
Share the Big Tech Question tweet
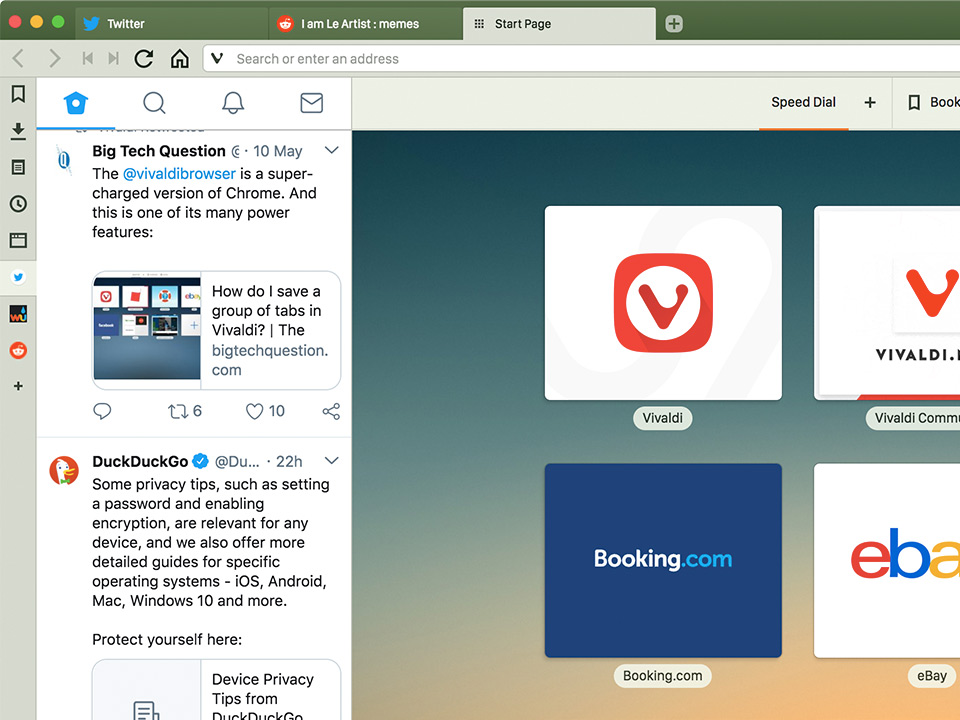331,411
